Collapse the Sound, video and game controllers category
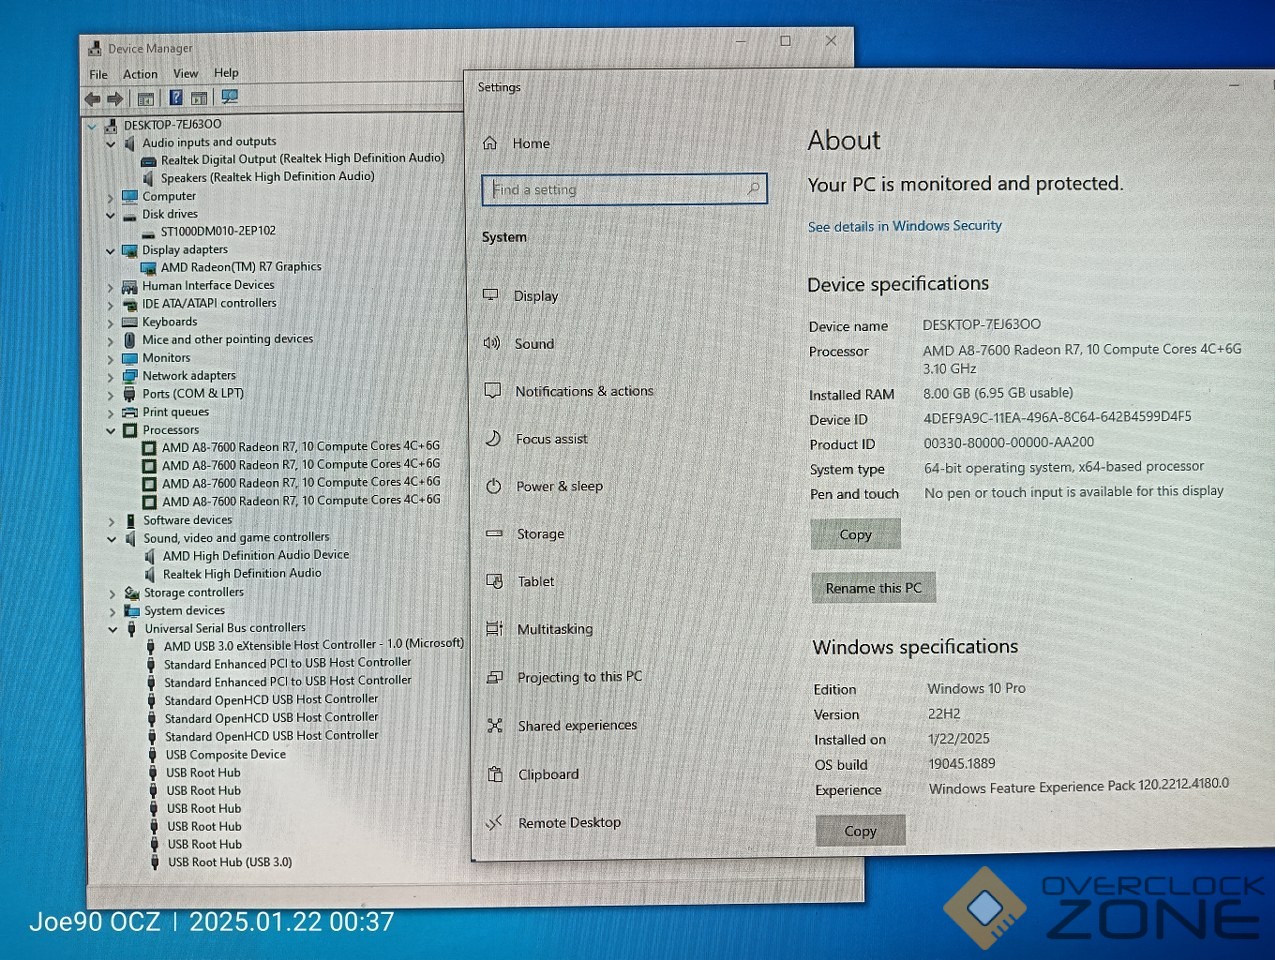Viewport: 1275px width, 960px height. coord(112,539)
